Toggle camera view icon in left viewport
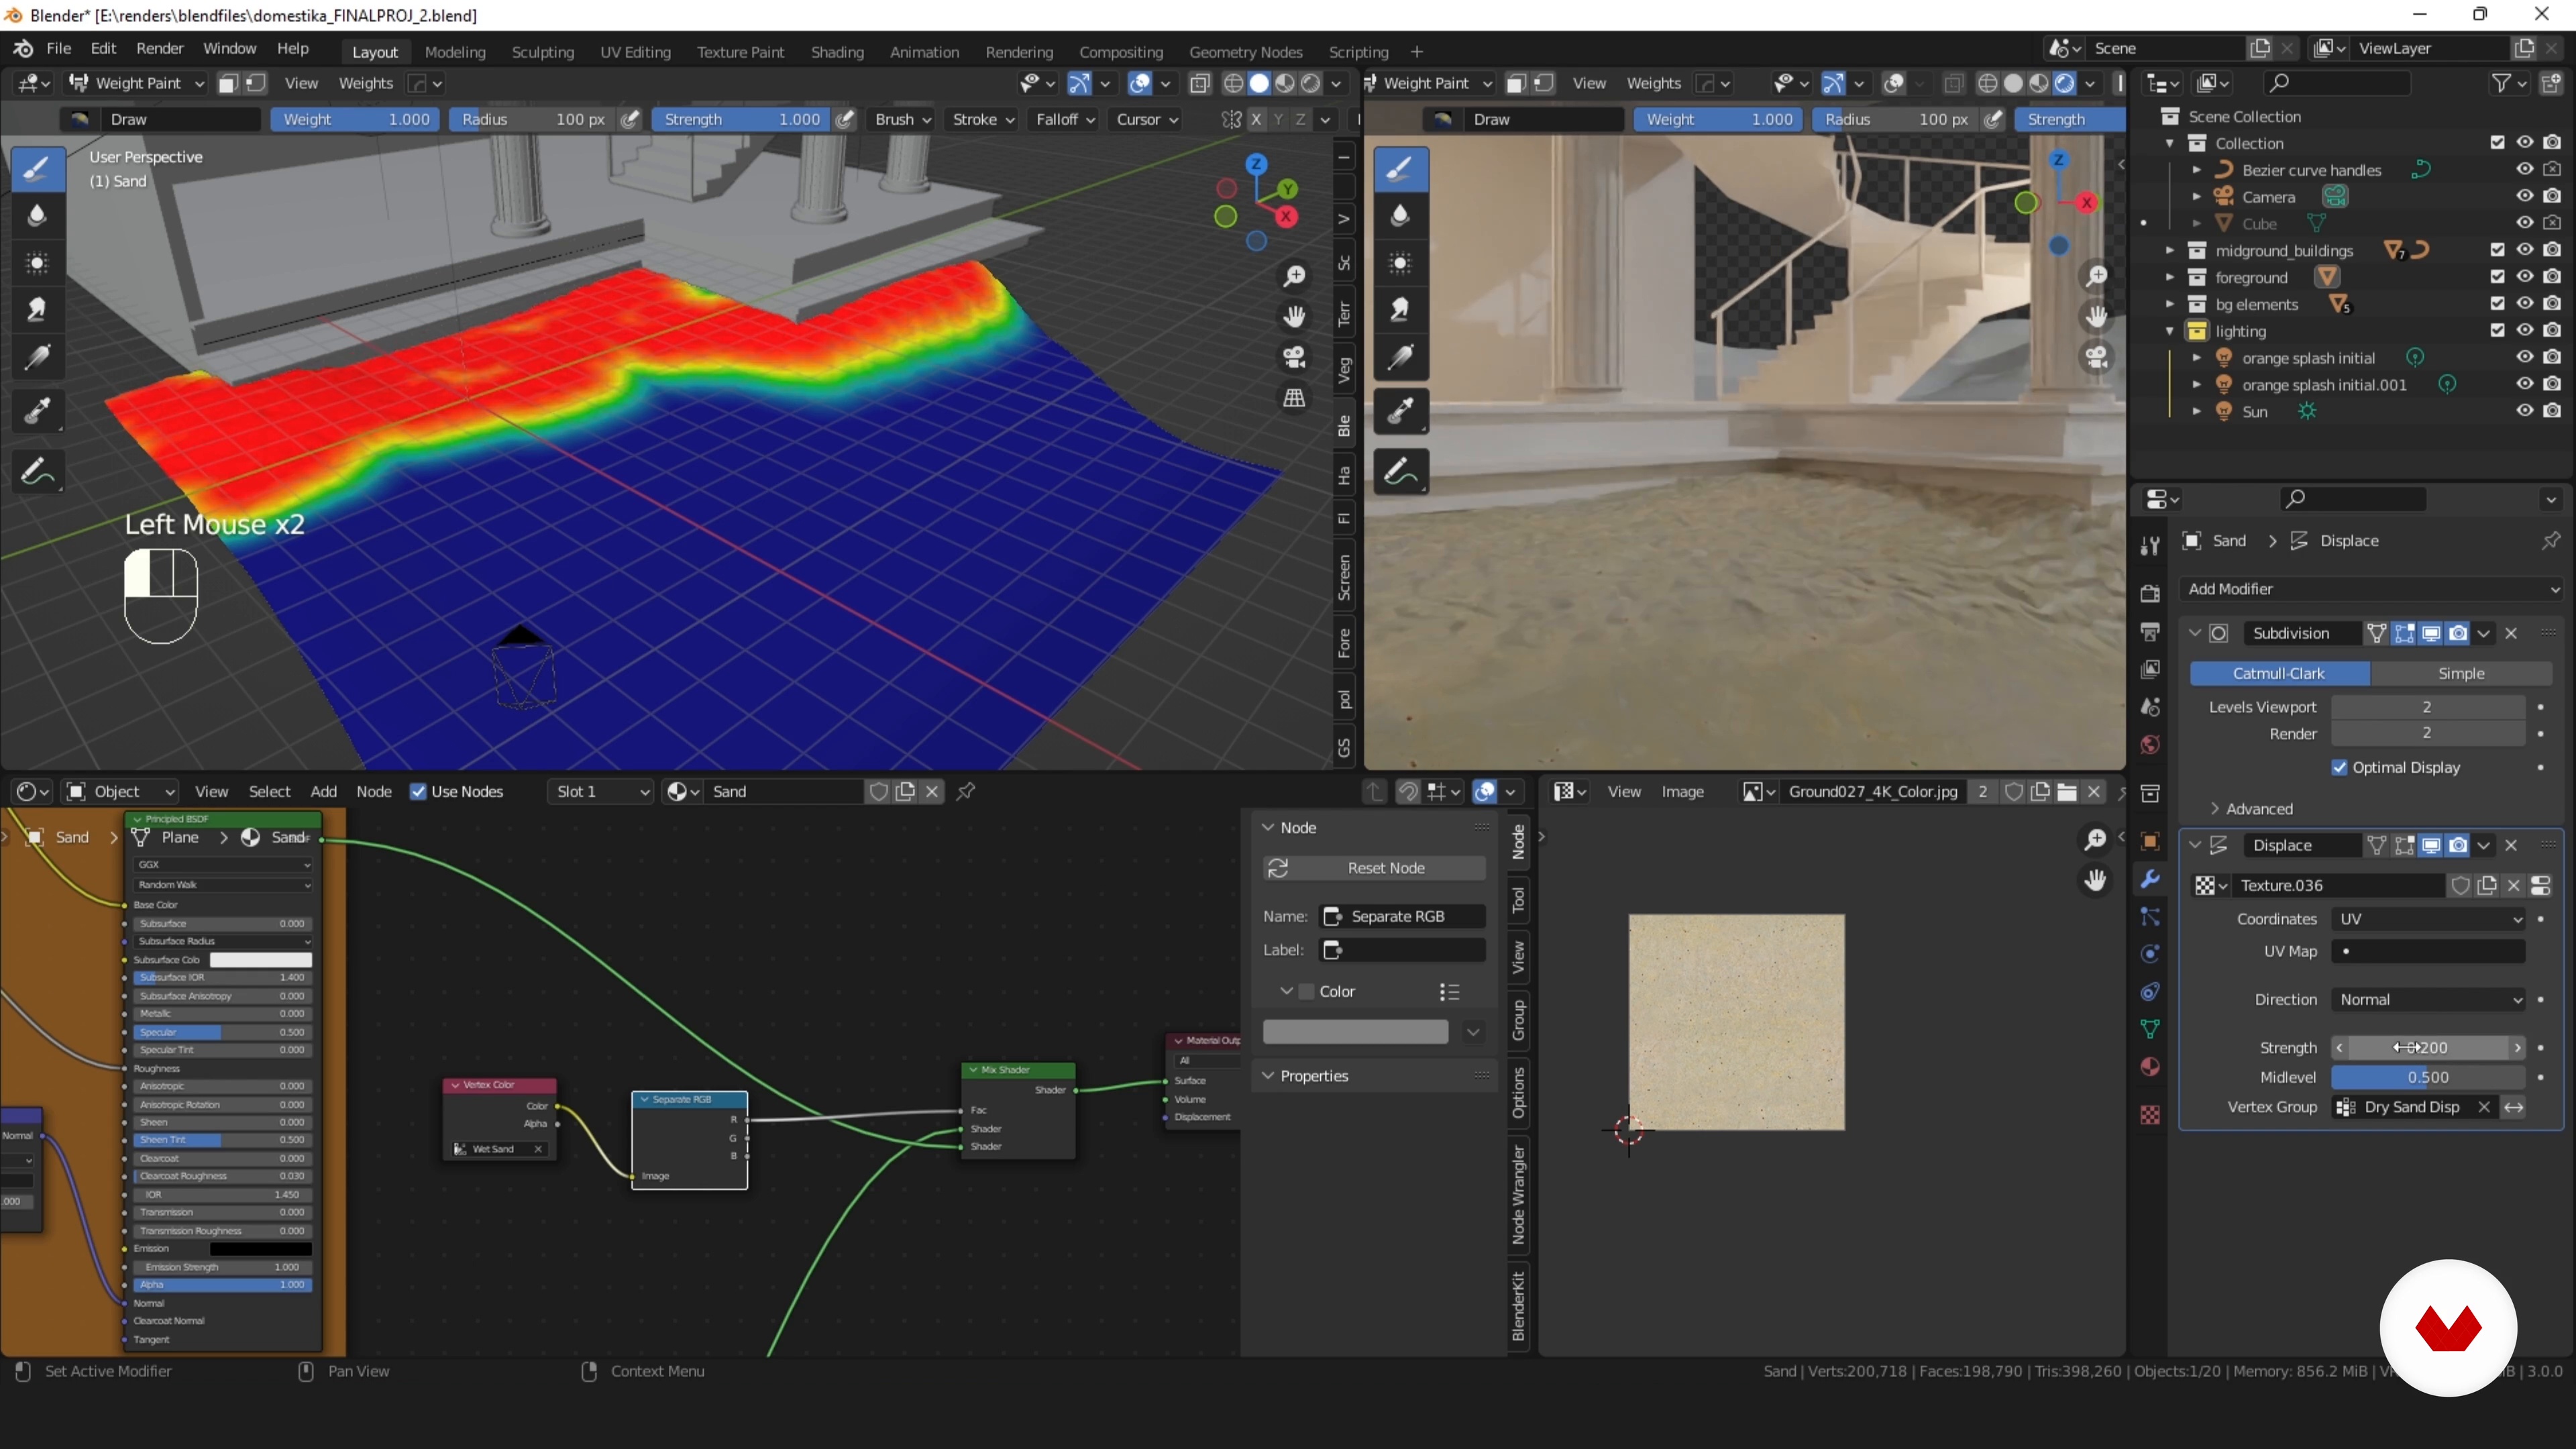 click(x=1295, y=357)
